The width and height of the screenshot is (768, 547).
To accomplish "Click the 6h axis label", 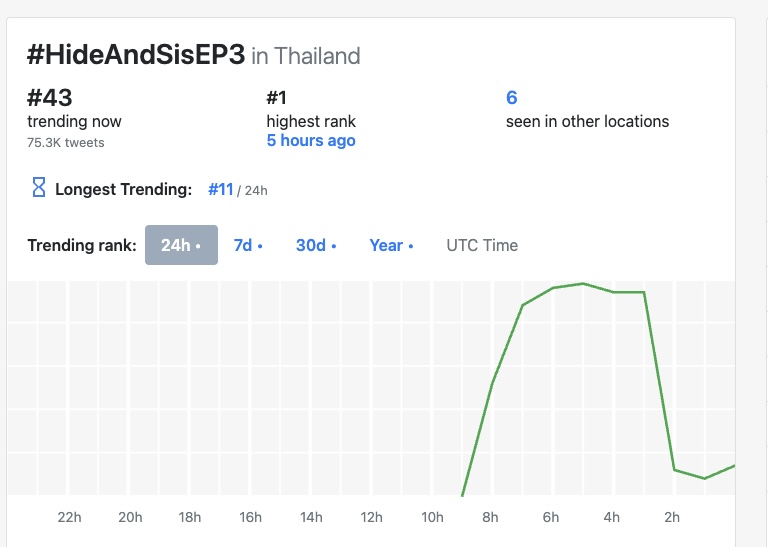I will [551, 517].
